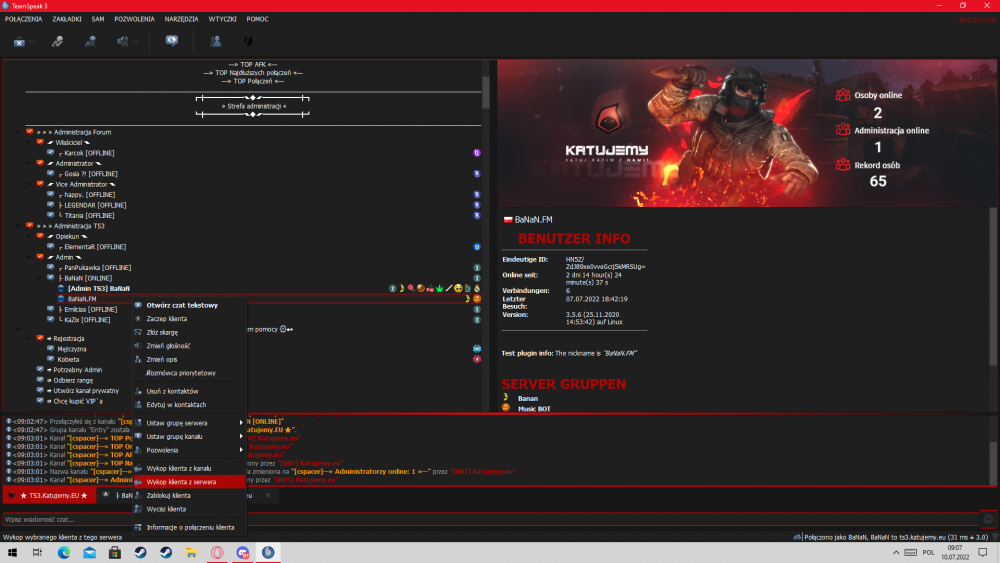Toggle subscription mark on Właściciel channel

coord(40,142)
